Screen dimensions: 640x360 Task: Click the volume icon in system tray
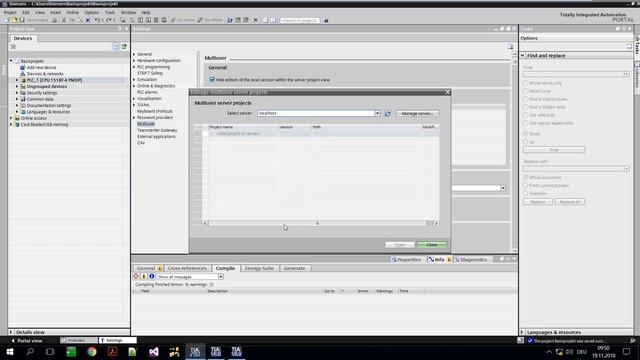point(569,352)
